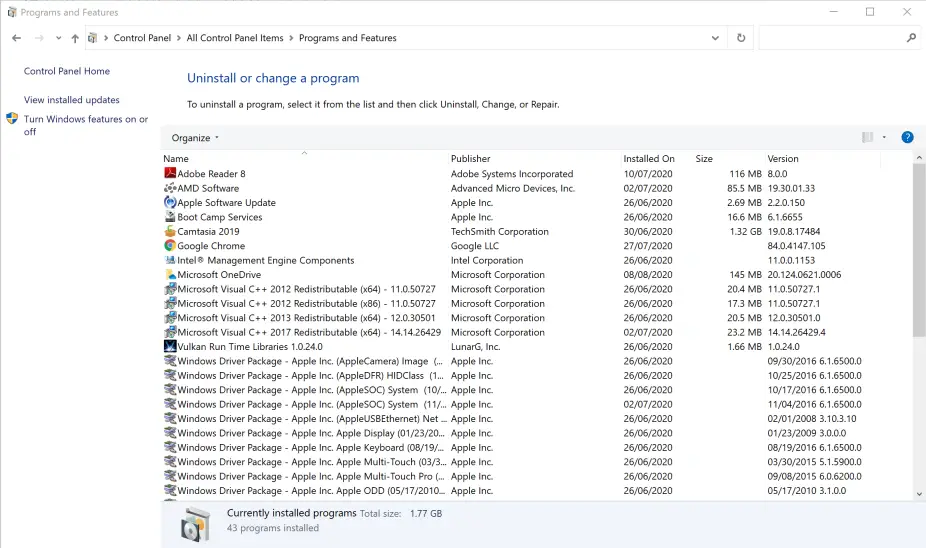Expand the chevron after Control Panel breadcrumb

tap(178, 38)
